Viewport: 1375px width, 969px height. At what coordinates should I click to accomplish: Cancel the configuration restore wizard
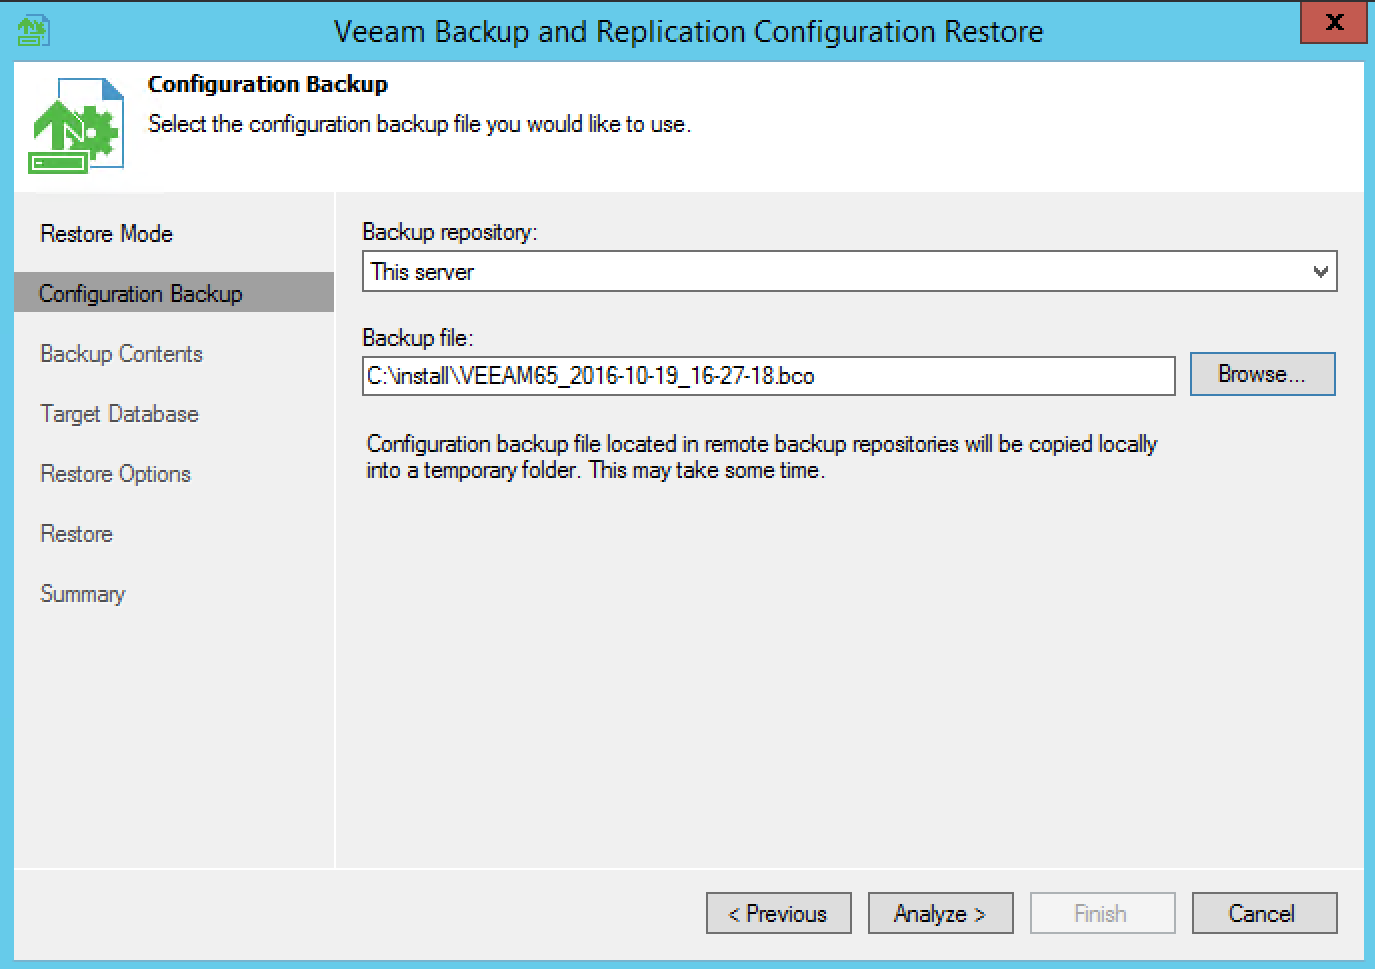(1264, 913)
